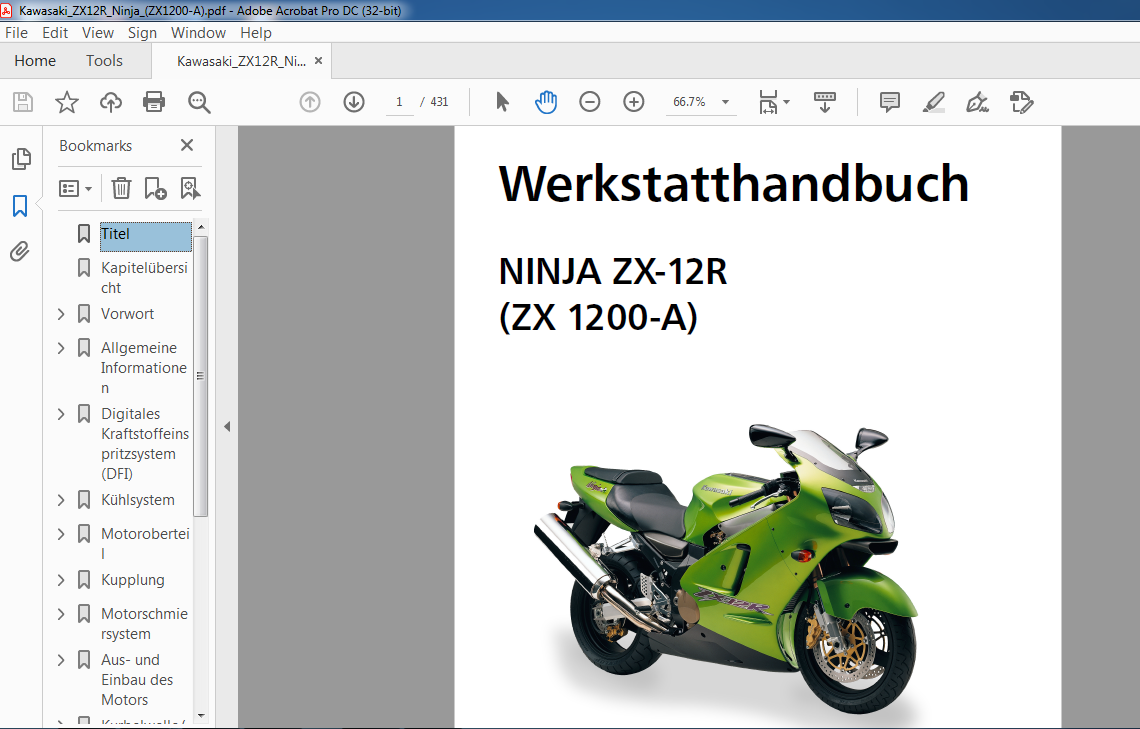
Task: Select the Vorwort bookmark label
Action: (127, 314)
